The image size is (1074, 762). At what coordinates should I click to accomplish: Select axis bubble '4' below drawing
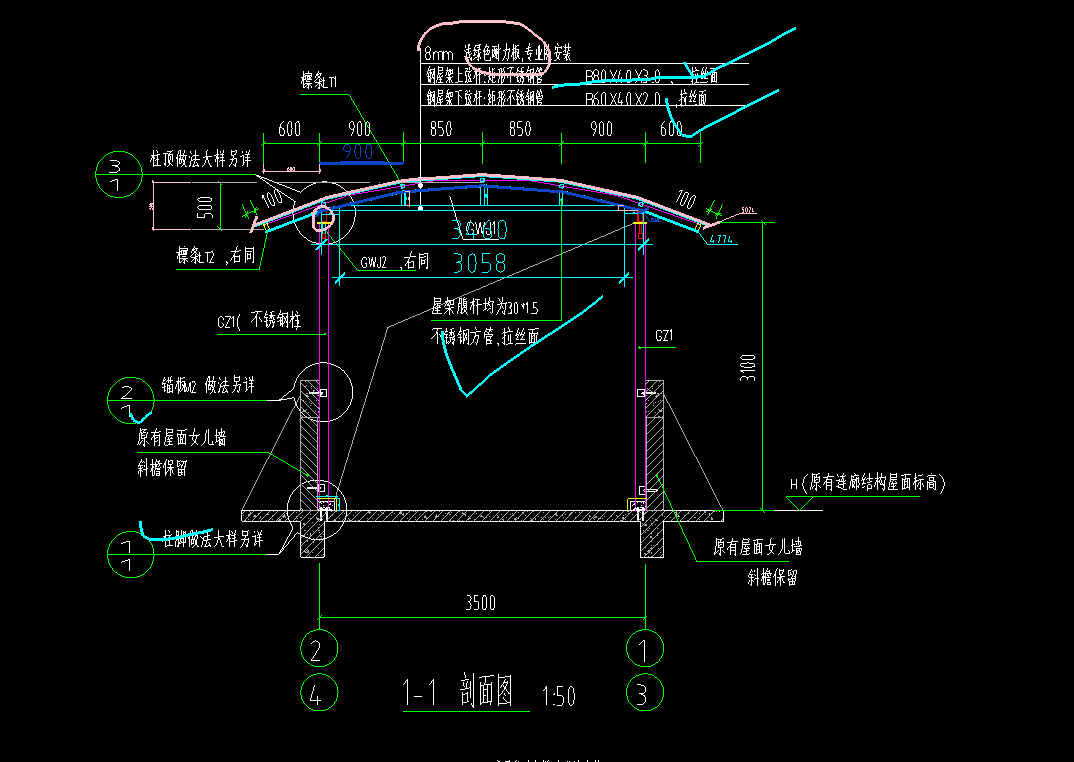[319, 693]
